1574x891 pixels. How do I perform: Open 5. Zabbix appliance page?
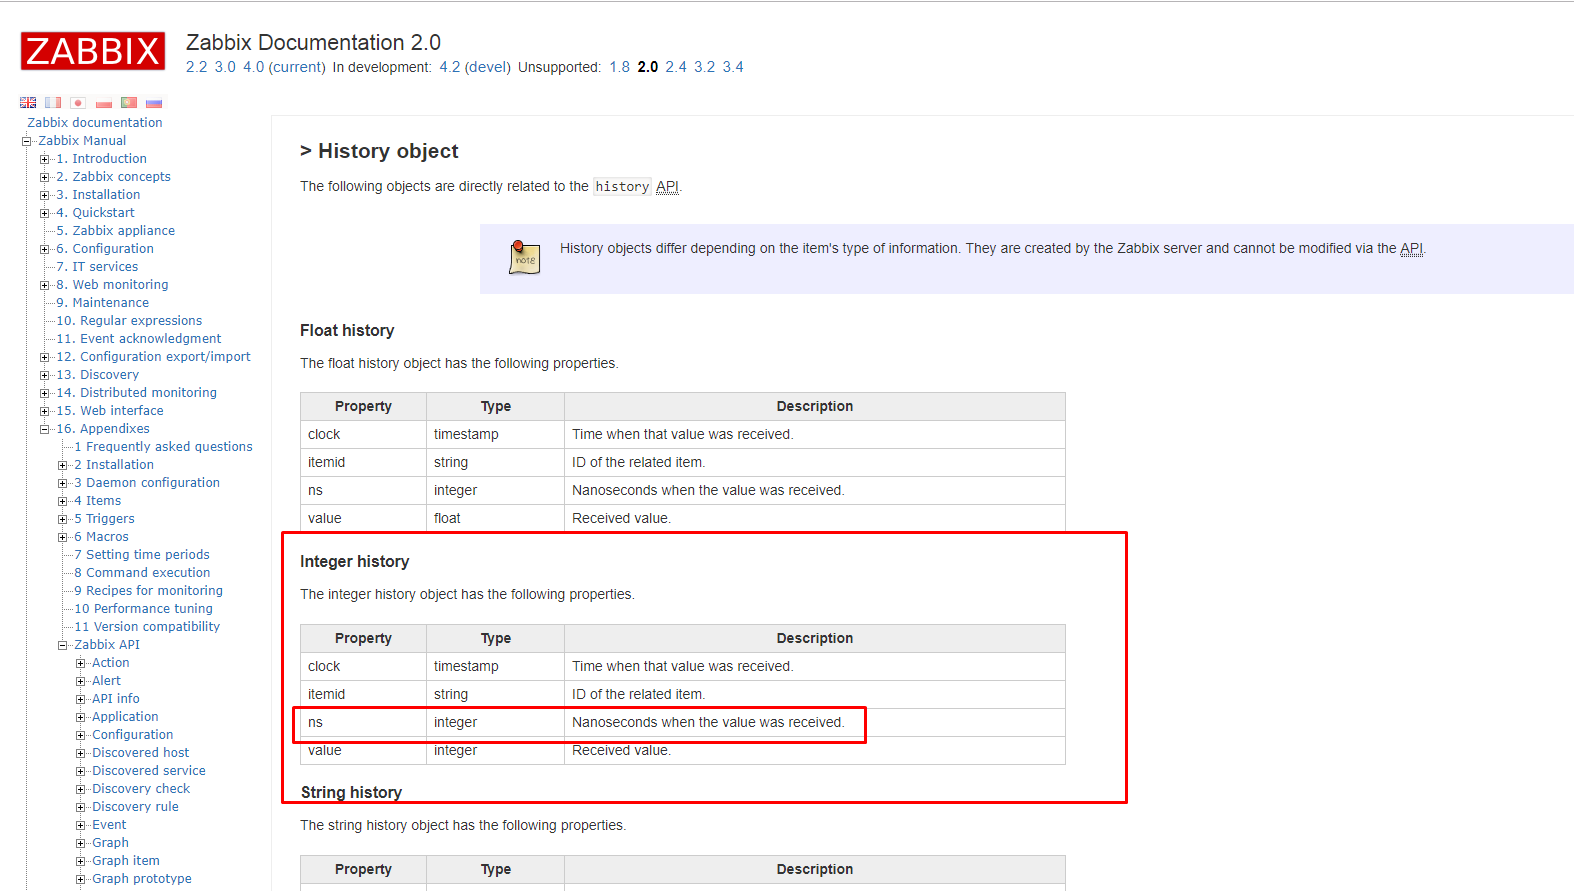115,231
